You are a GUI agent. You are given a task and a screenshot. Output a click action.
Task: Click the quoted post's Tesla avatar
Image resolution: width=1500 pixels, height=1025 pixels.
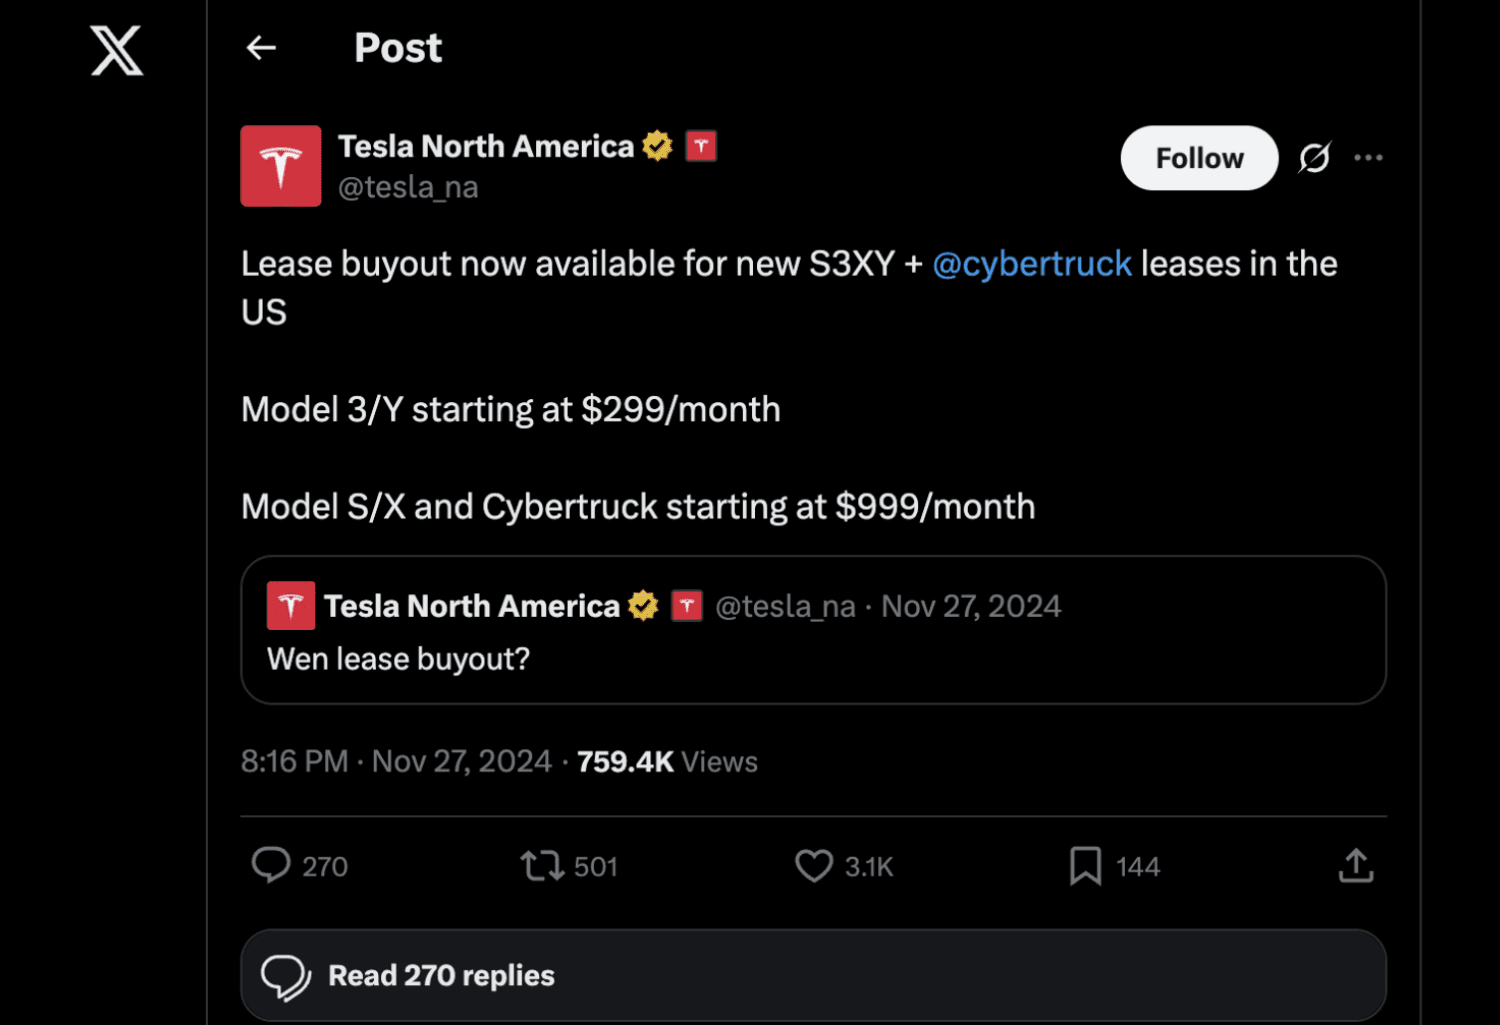[x=291, y=605]
